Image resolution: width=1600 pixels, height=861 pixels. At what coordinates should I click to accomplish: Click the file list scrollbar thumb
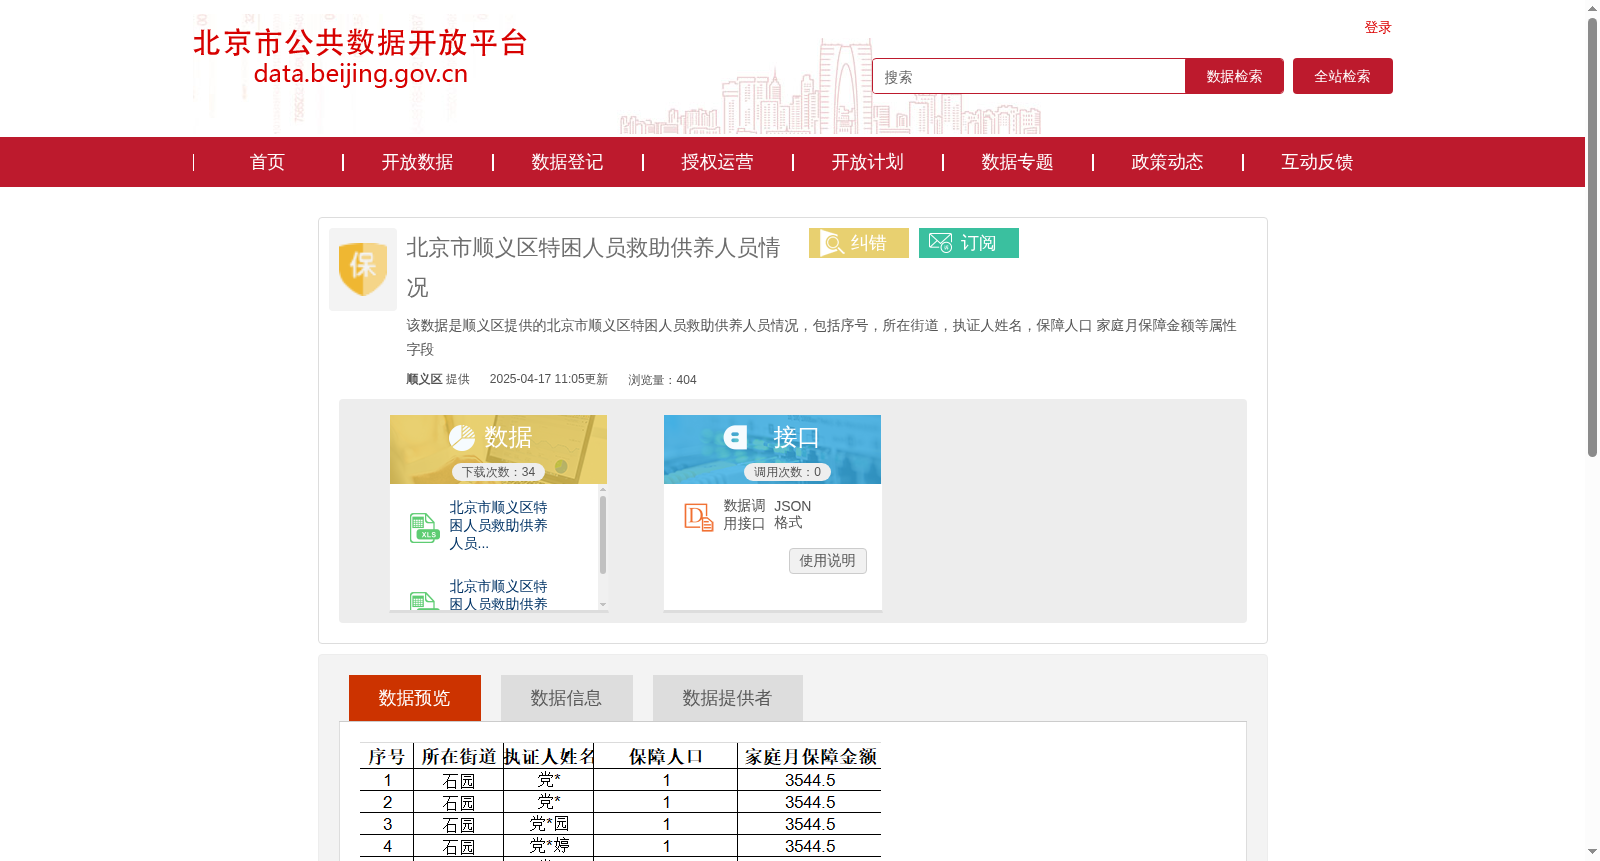click(x=603, y=534)
